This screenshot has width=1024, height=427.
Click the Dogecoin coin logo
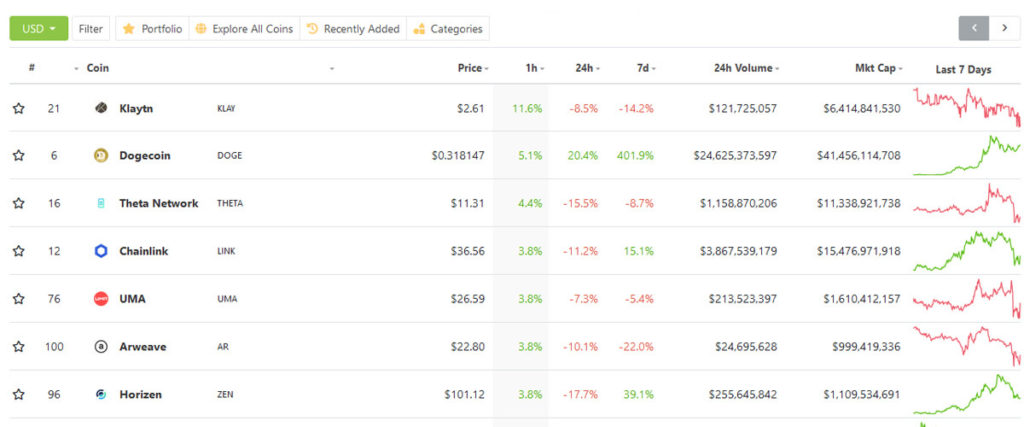(101, 155)
